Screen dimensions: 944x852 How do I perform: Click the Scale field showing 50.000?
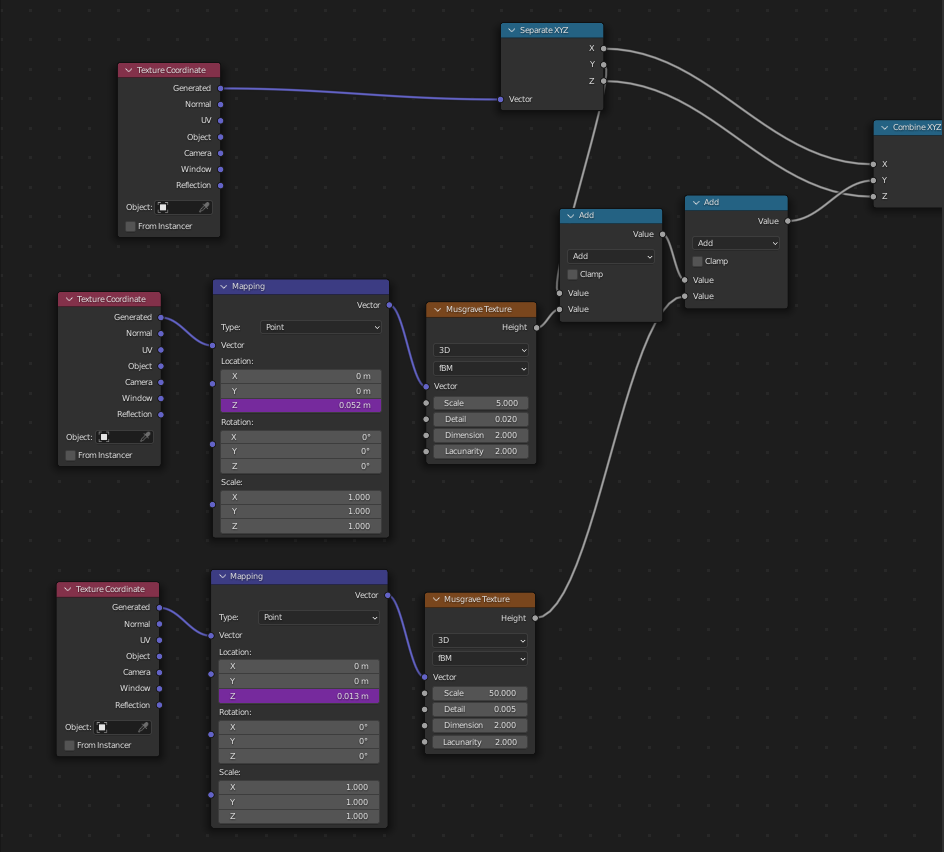tap(480, 693)
